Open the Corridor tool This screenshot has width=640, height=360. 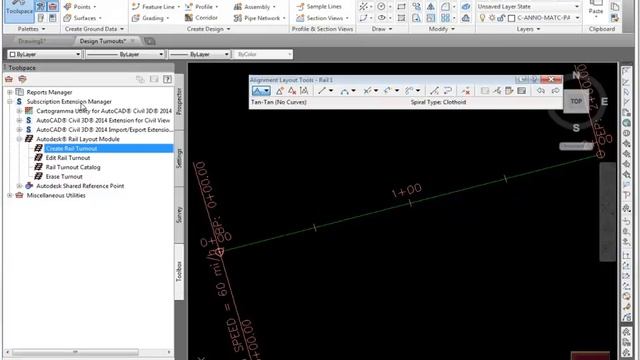[201, 18]
